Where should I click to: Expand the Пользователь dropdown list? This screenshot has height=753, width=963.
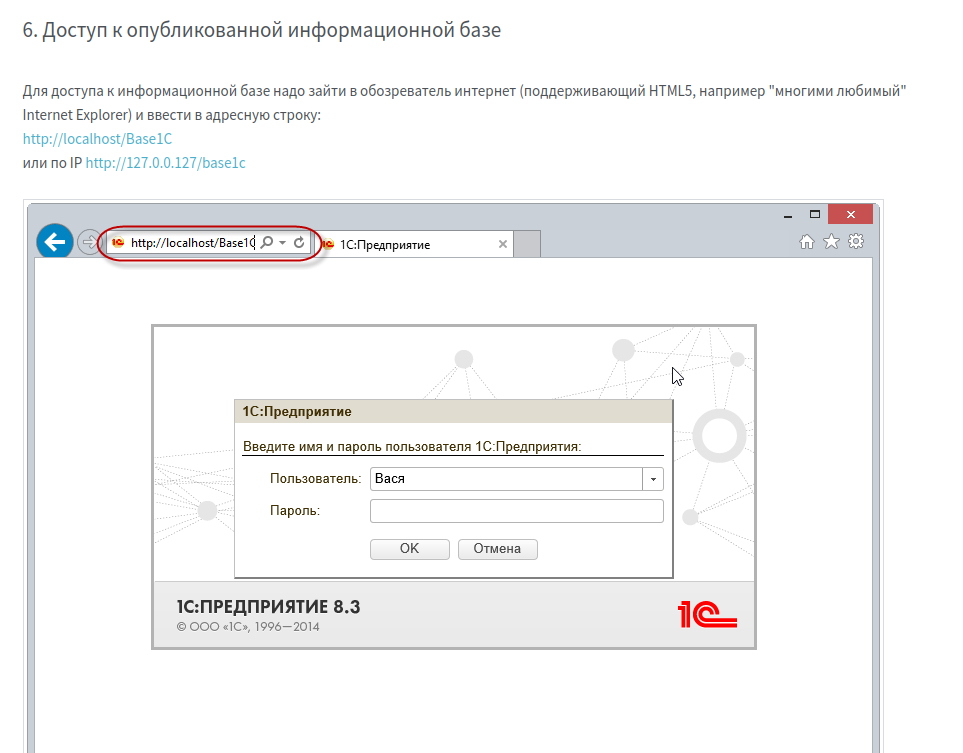click(653, 479)
